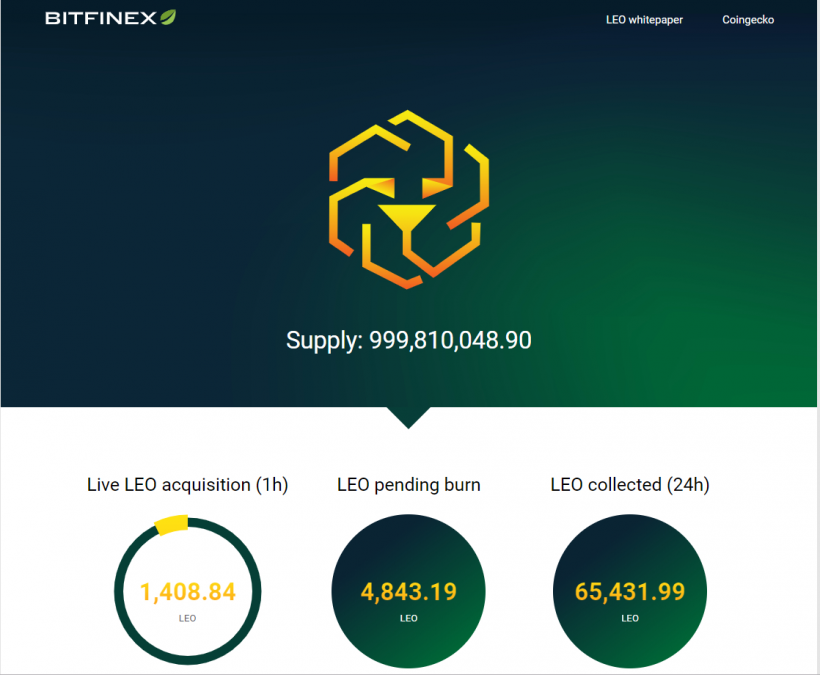This screenshot has width=820, height=675.
Task: Click the dark downward pointer triangle below banner
Action: (408, 417)
